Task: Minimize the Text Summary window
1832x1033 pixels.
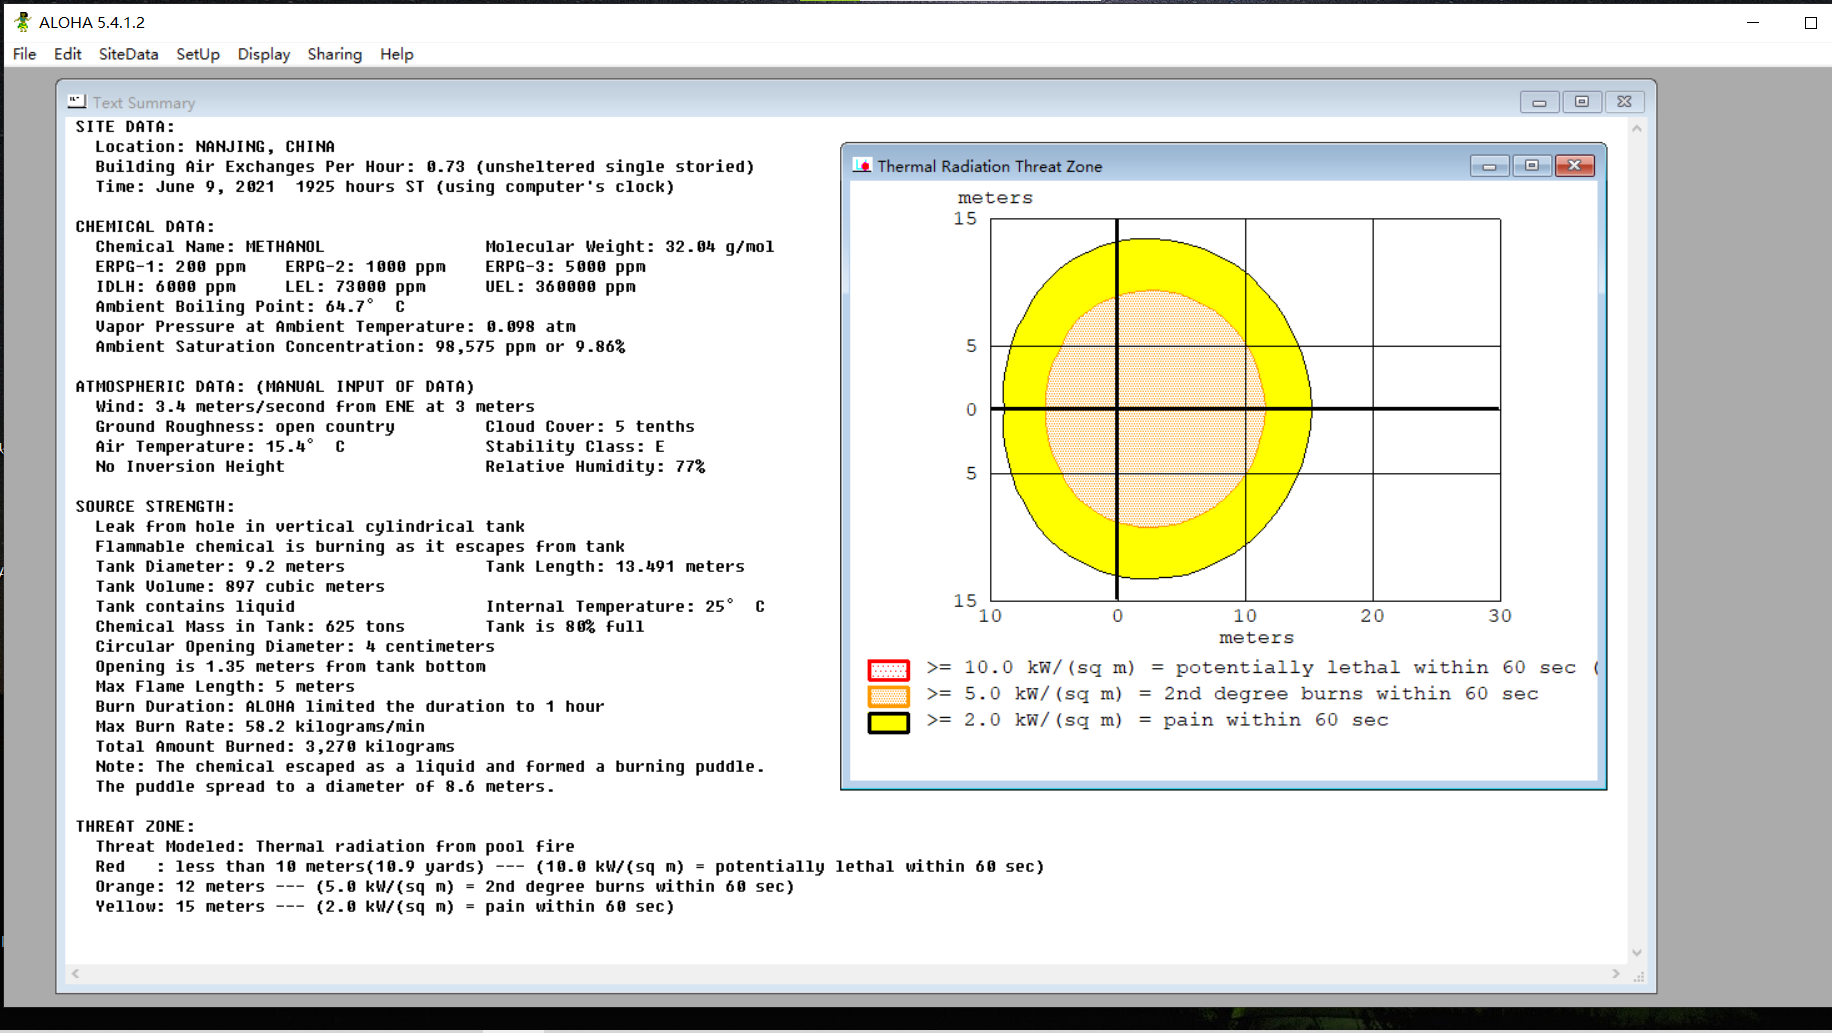Action: point(1539,102)
